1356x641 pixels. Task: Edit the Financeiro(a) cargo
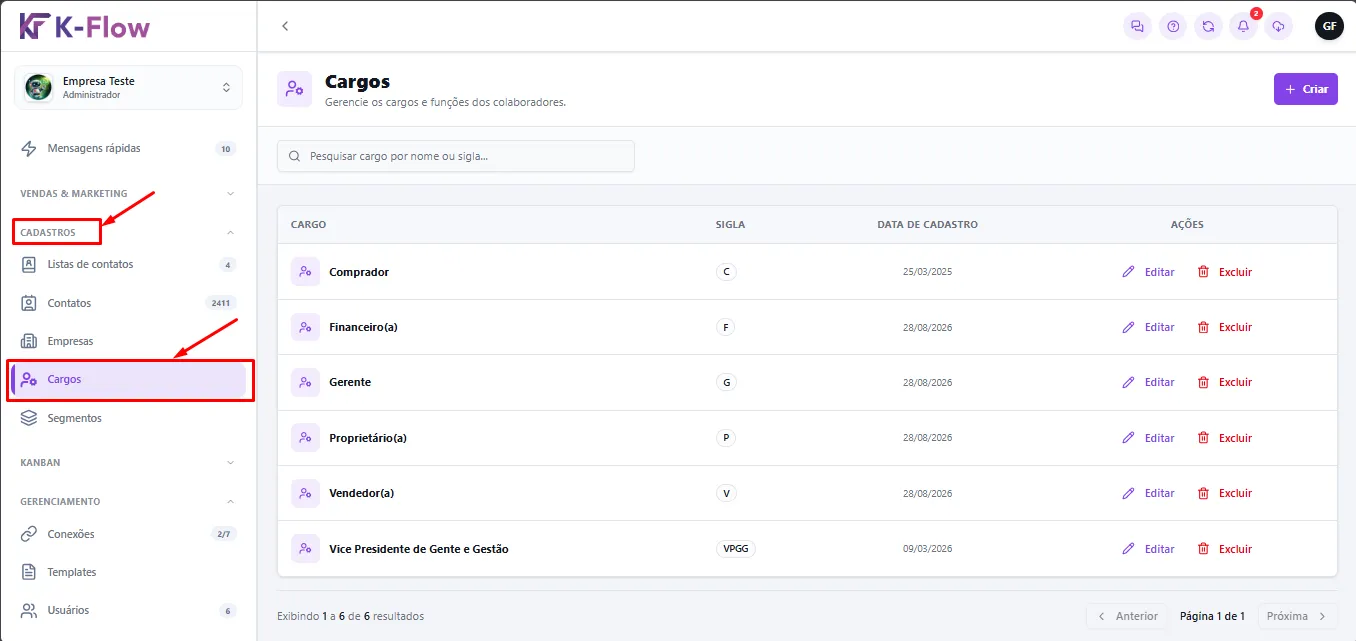click(x=1148, y=327)
